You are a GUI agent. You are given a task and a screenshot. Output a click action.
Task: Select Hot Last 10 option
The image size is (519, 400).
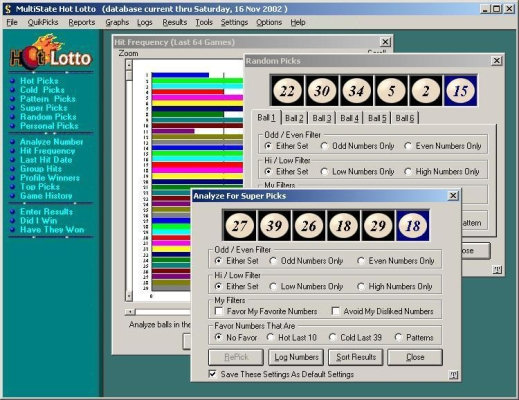(x=291, y=338)
